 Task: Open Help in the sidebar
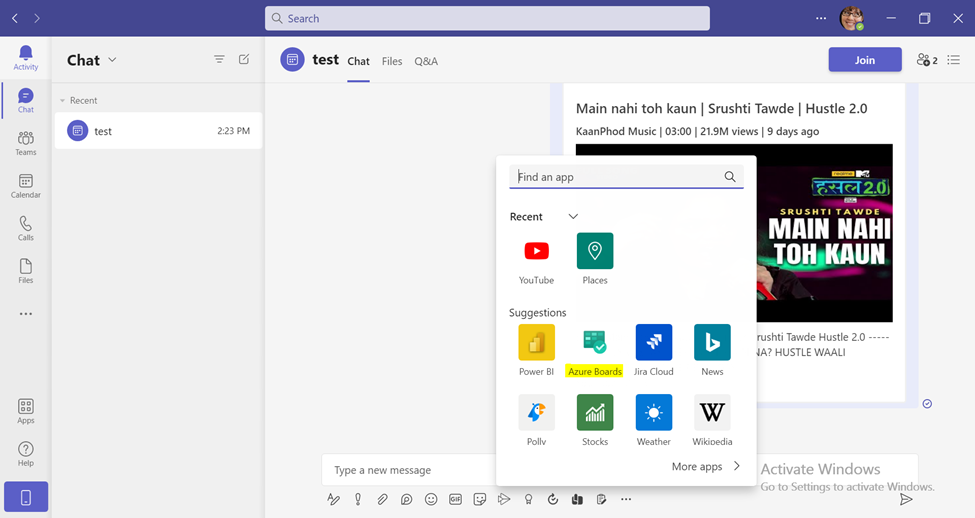click(x=25, y=454)
